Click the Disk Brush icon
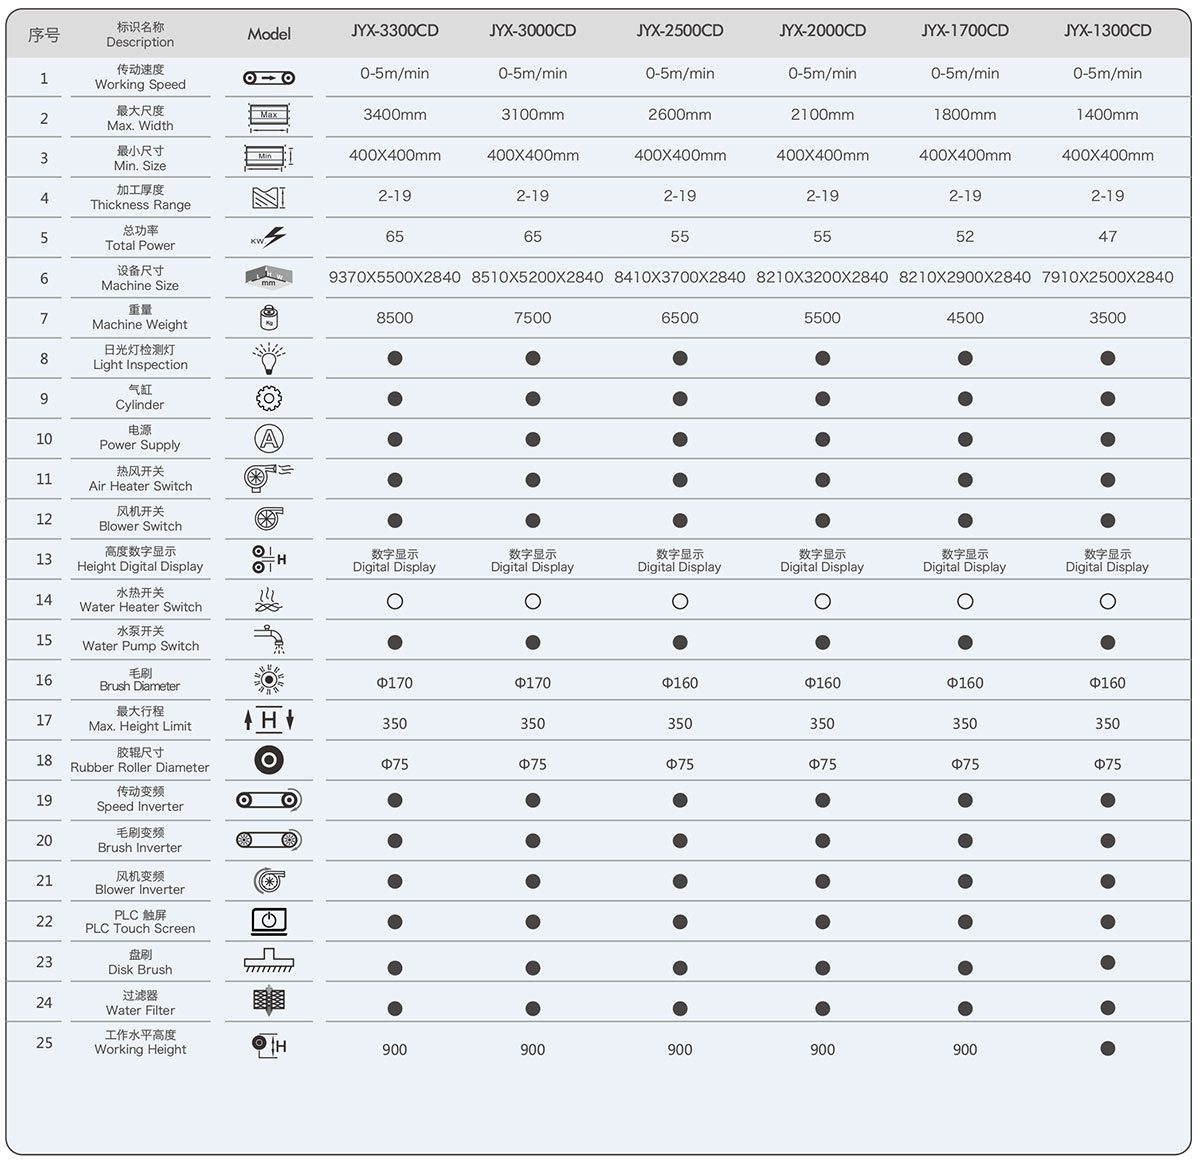This screenshot has height=1166, width=1200. (268, 961)
